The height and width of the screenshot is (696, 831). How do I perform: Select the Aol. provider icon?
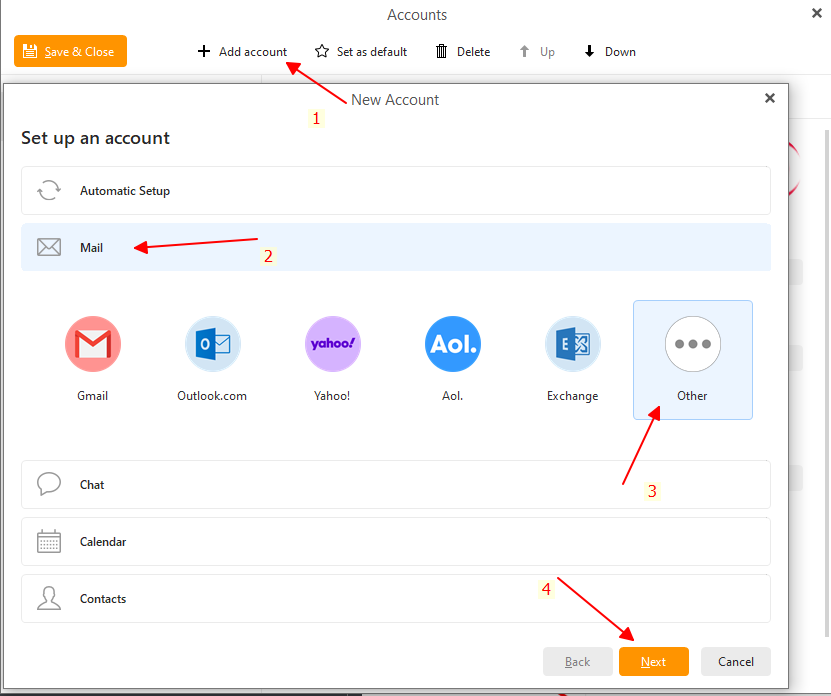[x=452, y=344]
